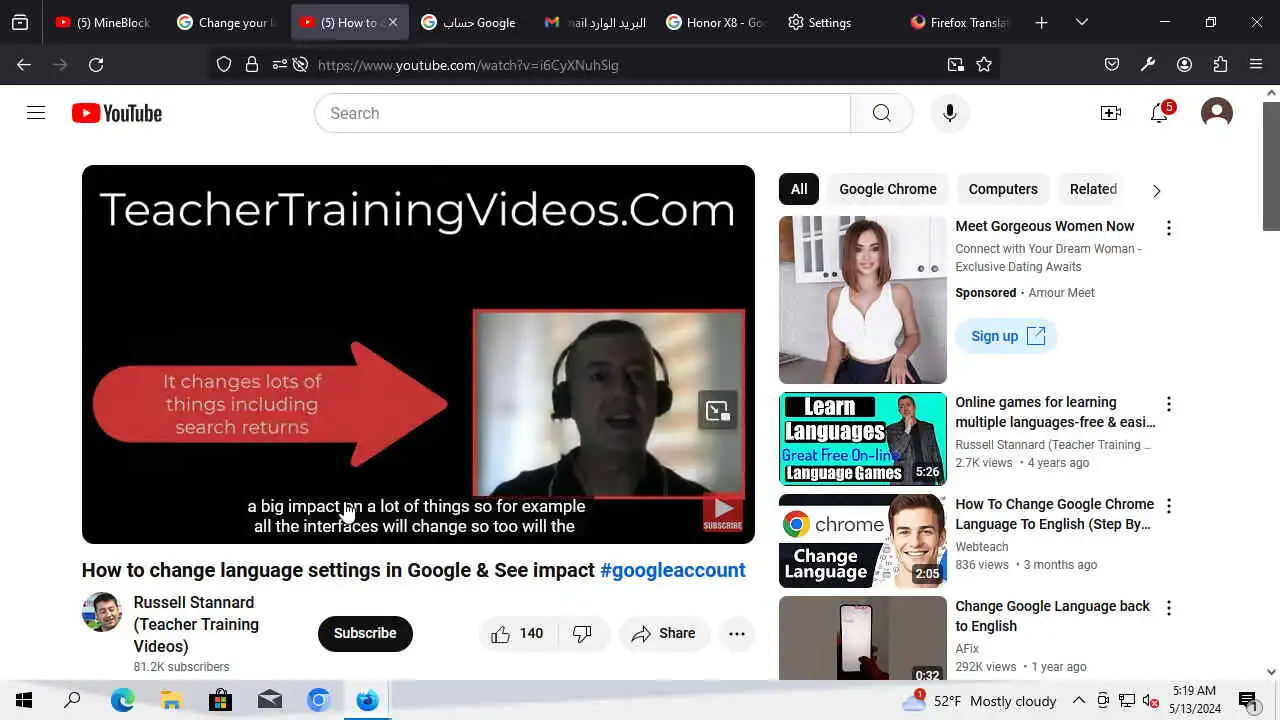
Task: Open the sponsored ad thumbnail
Action: pyautogui.click(x=862, y=300)
